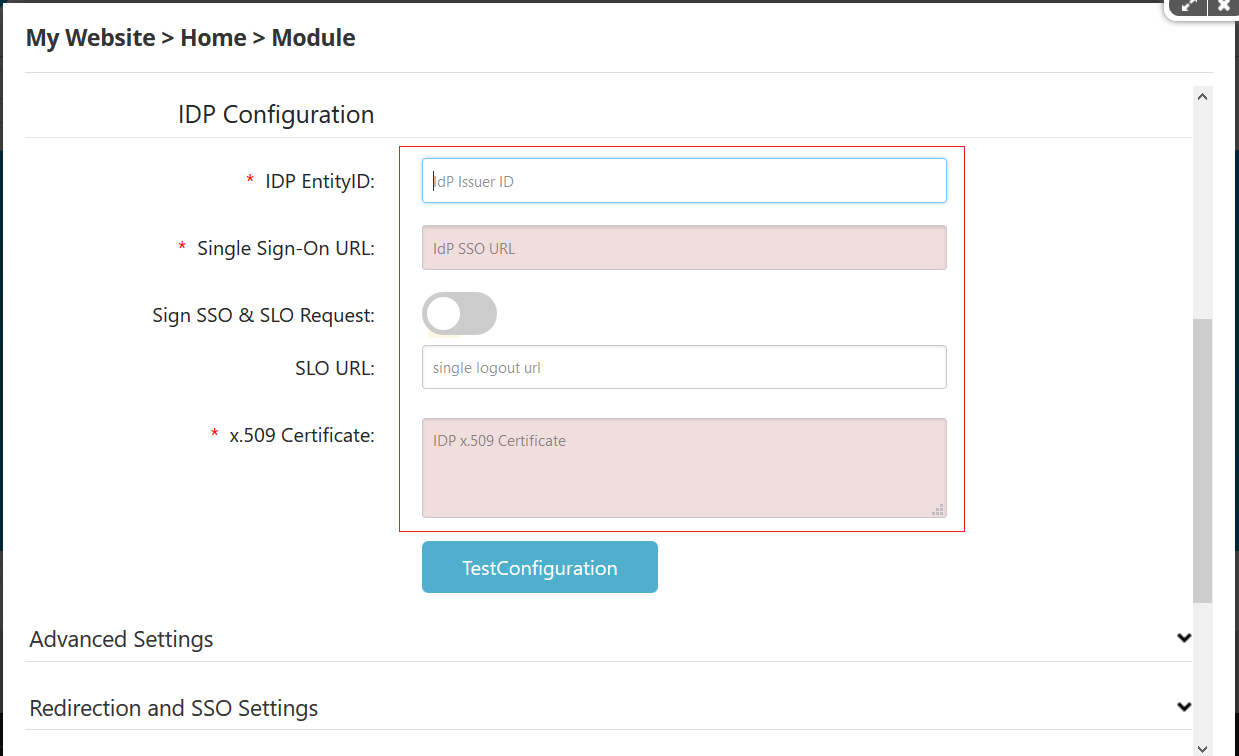Close the module popup with the X icon
The image size is (1239, 756).
point(1222,6)
